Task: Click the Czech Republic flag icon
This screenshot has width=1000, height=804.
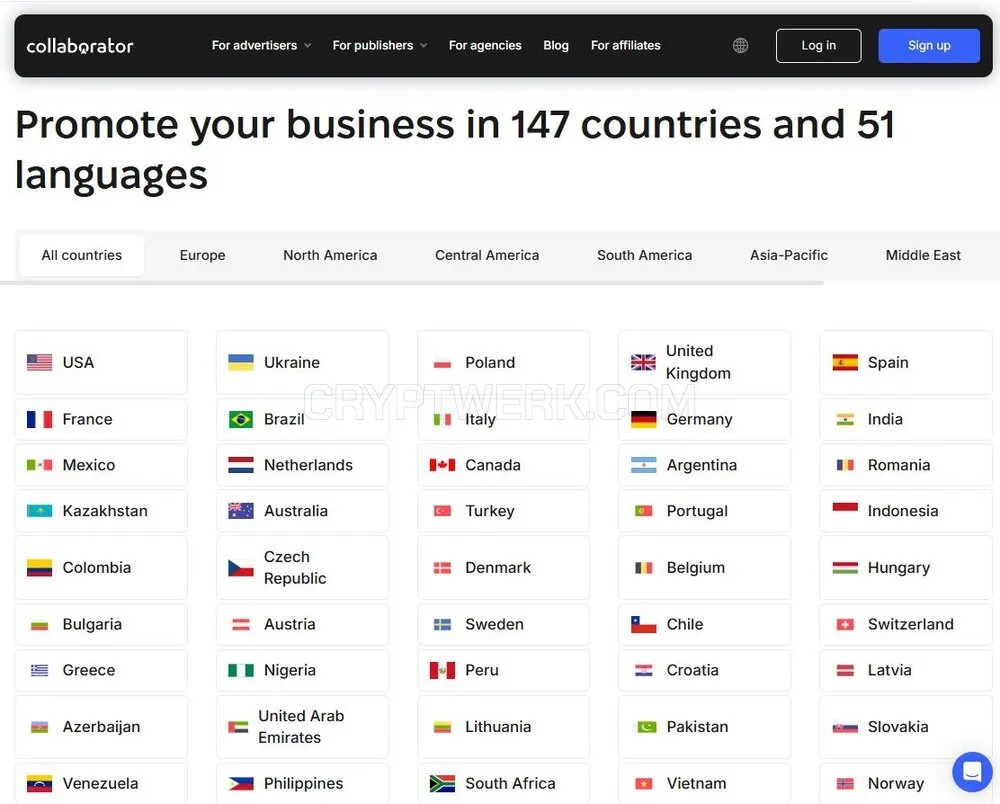Action: pos(241,567)
